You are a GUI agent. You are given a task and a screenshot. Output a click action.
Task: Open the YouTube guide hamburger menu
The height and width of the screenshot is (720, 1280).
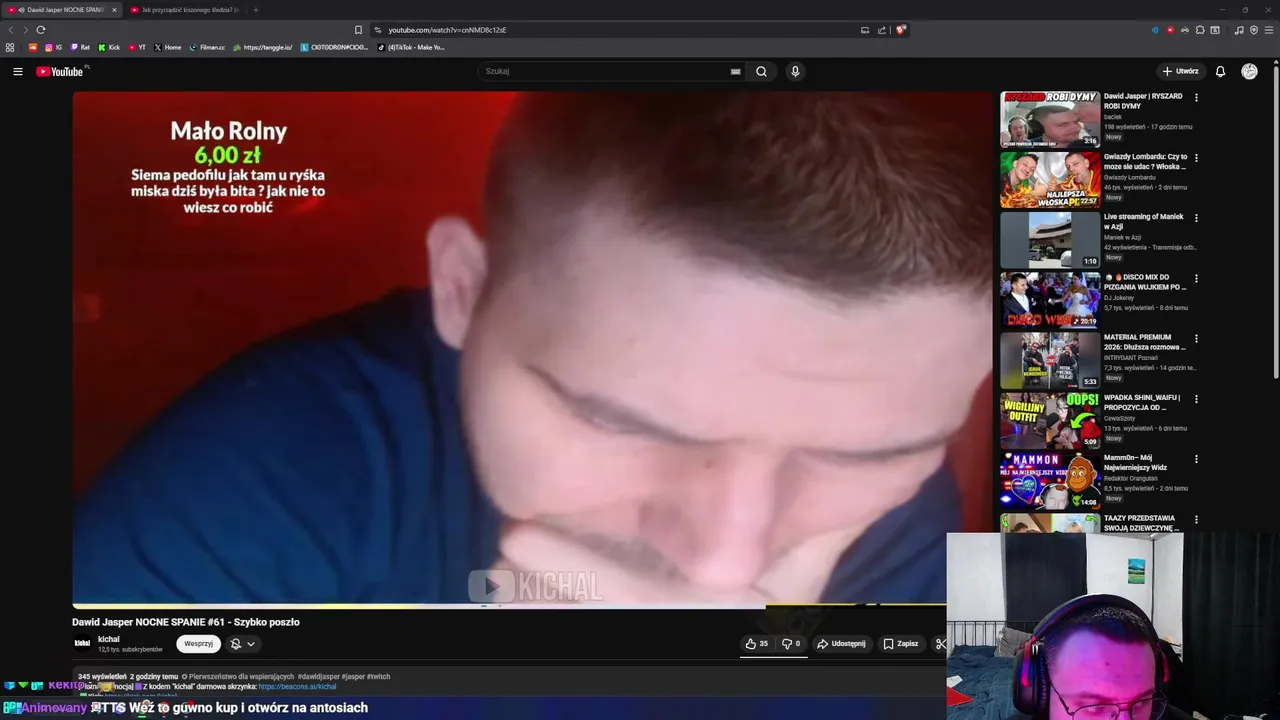click(17, 71)
